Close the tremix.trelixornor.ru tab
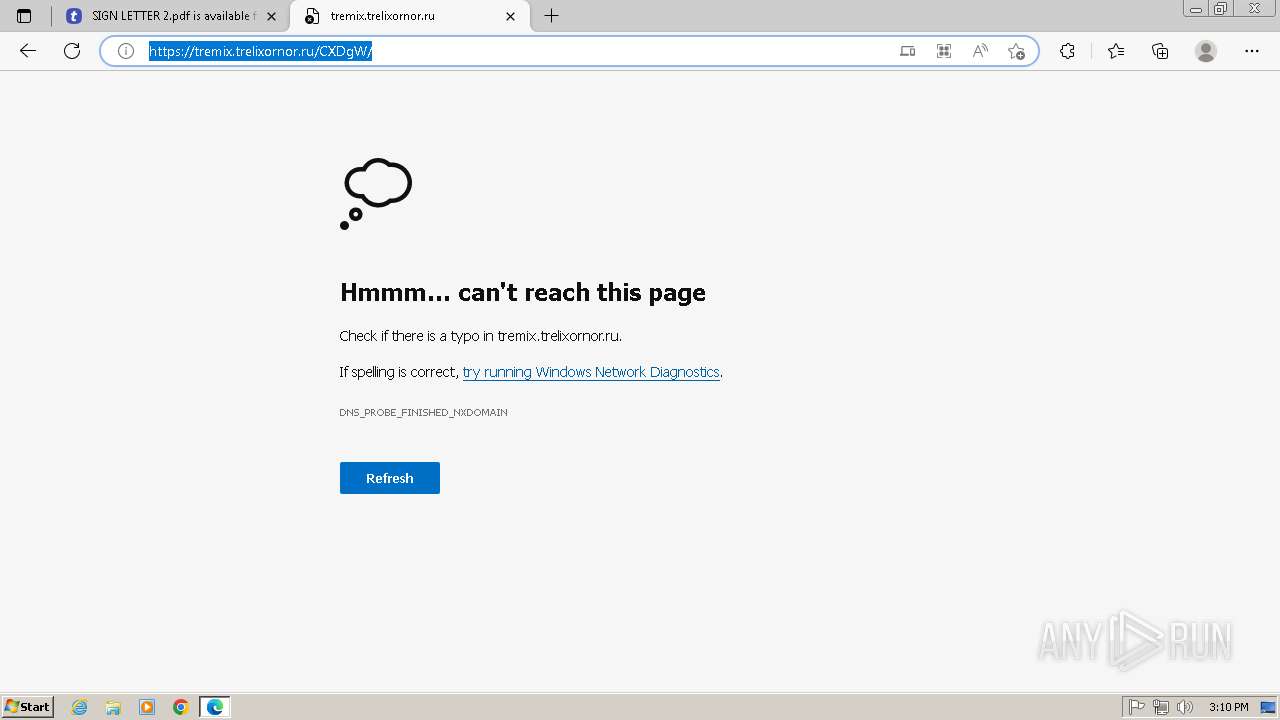Viewport: 1280px width, 720px height. [x=510, y=16]
